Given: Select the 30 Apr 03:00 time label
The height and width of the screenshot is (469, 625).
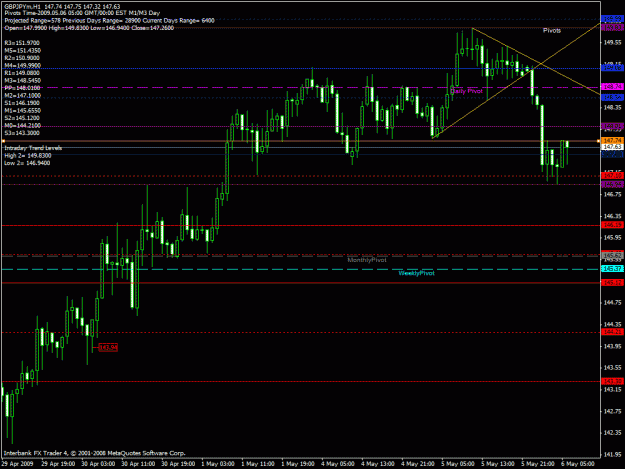Looking at the screenshot, I should point(98,464).
